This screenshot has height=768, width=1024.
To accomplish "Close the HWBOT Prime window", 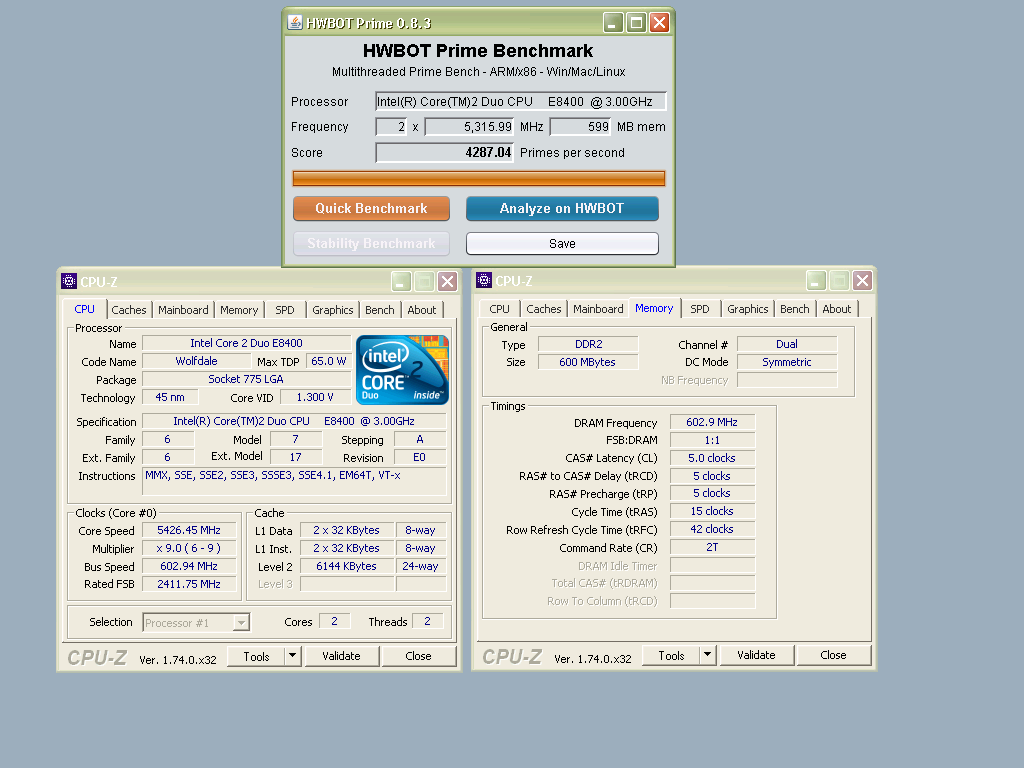I will 660,23.
